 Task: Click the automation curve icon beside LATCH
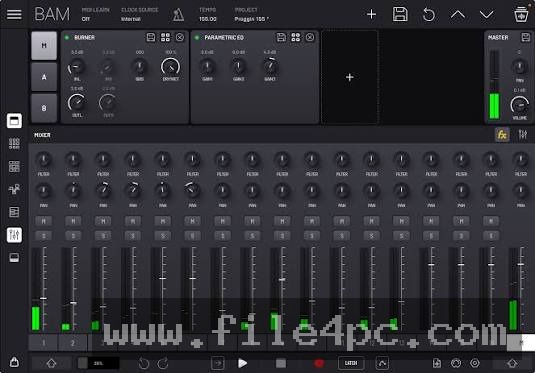382,363
